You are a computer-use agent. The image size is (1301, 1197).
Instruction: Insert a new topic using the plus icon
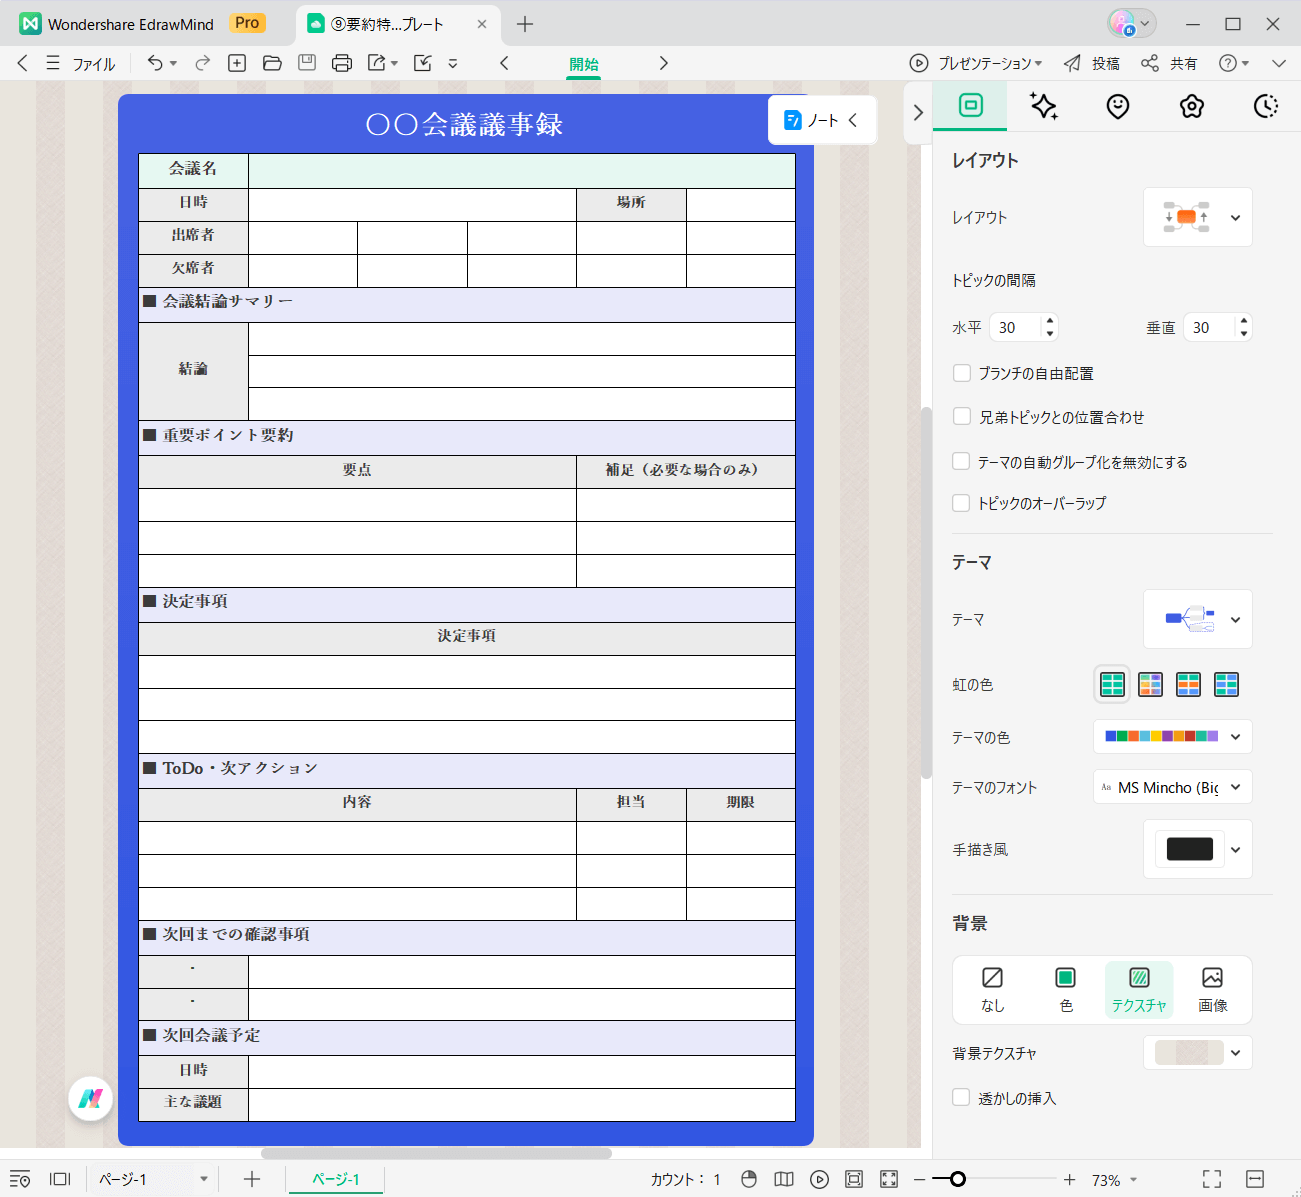point(237,63)
